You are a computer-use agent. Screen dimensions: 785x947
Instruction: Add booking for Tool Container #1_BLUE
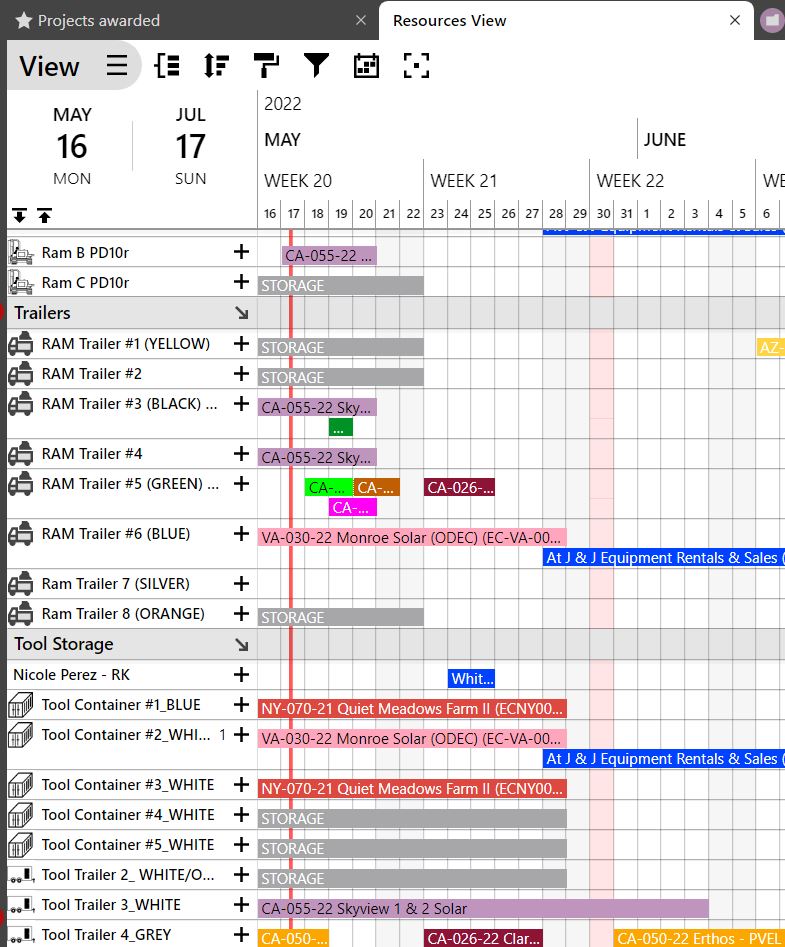point(241,705)
